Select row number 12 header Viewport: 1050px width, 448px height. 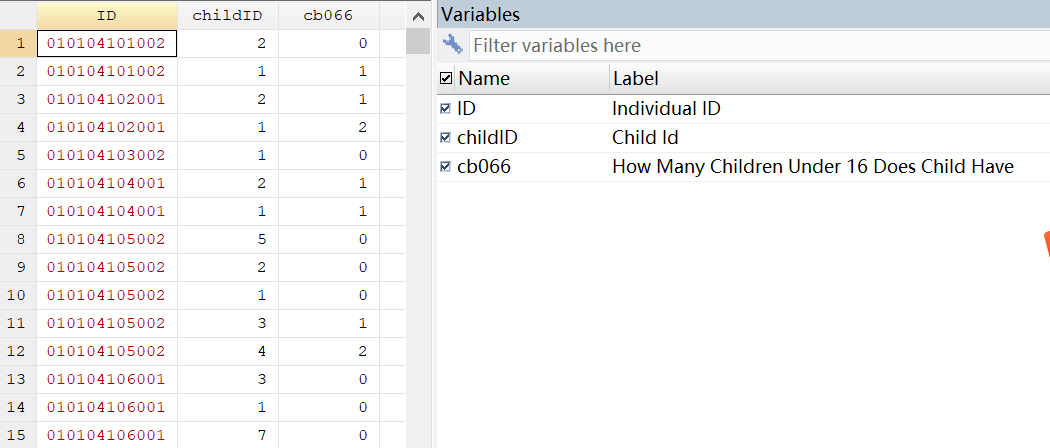click(18, 351)
